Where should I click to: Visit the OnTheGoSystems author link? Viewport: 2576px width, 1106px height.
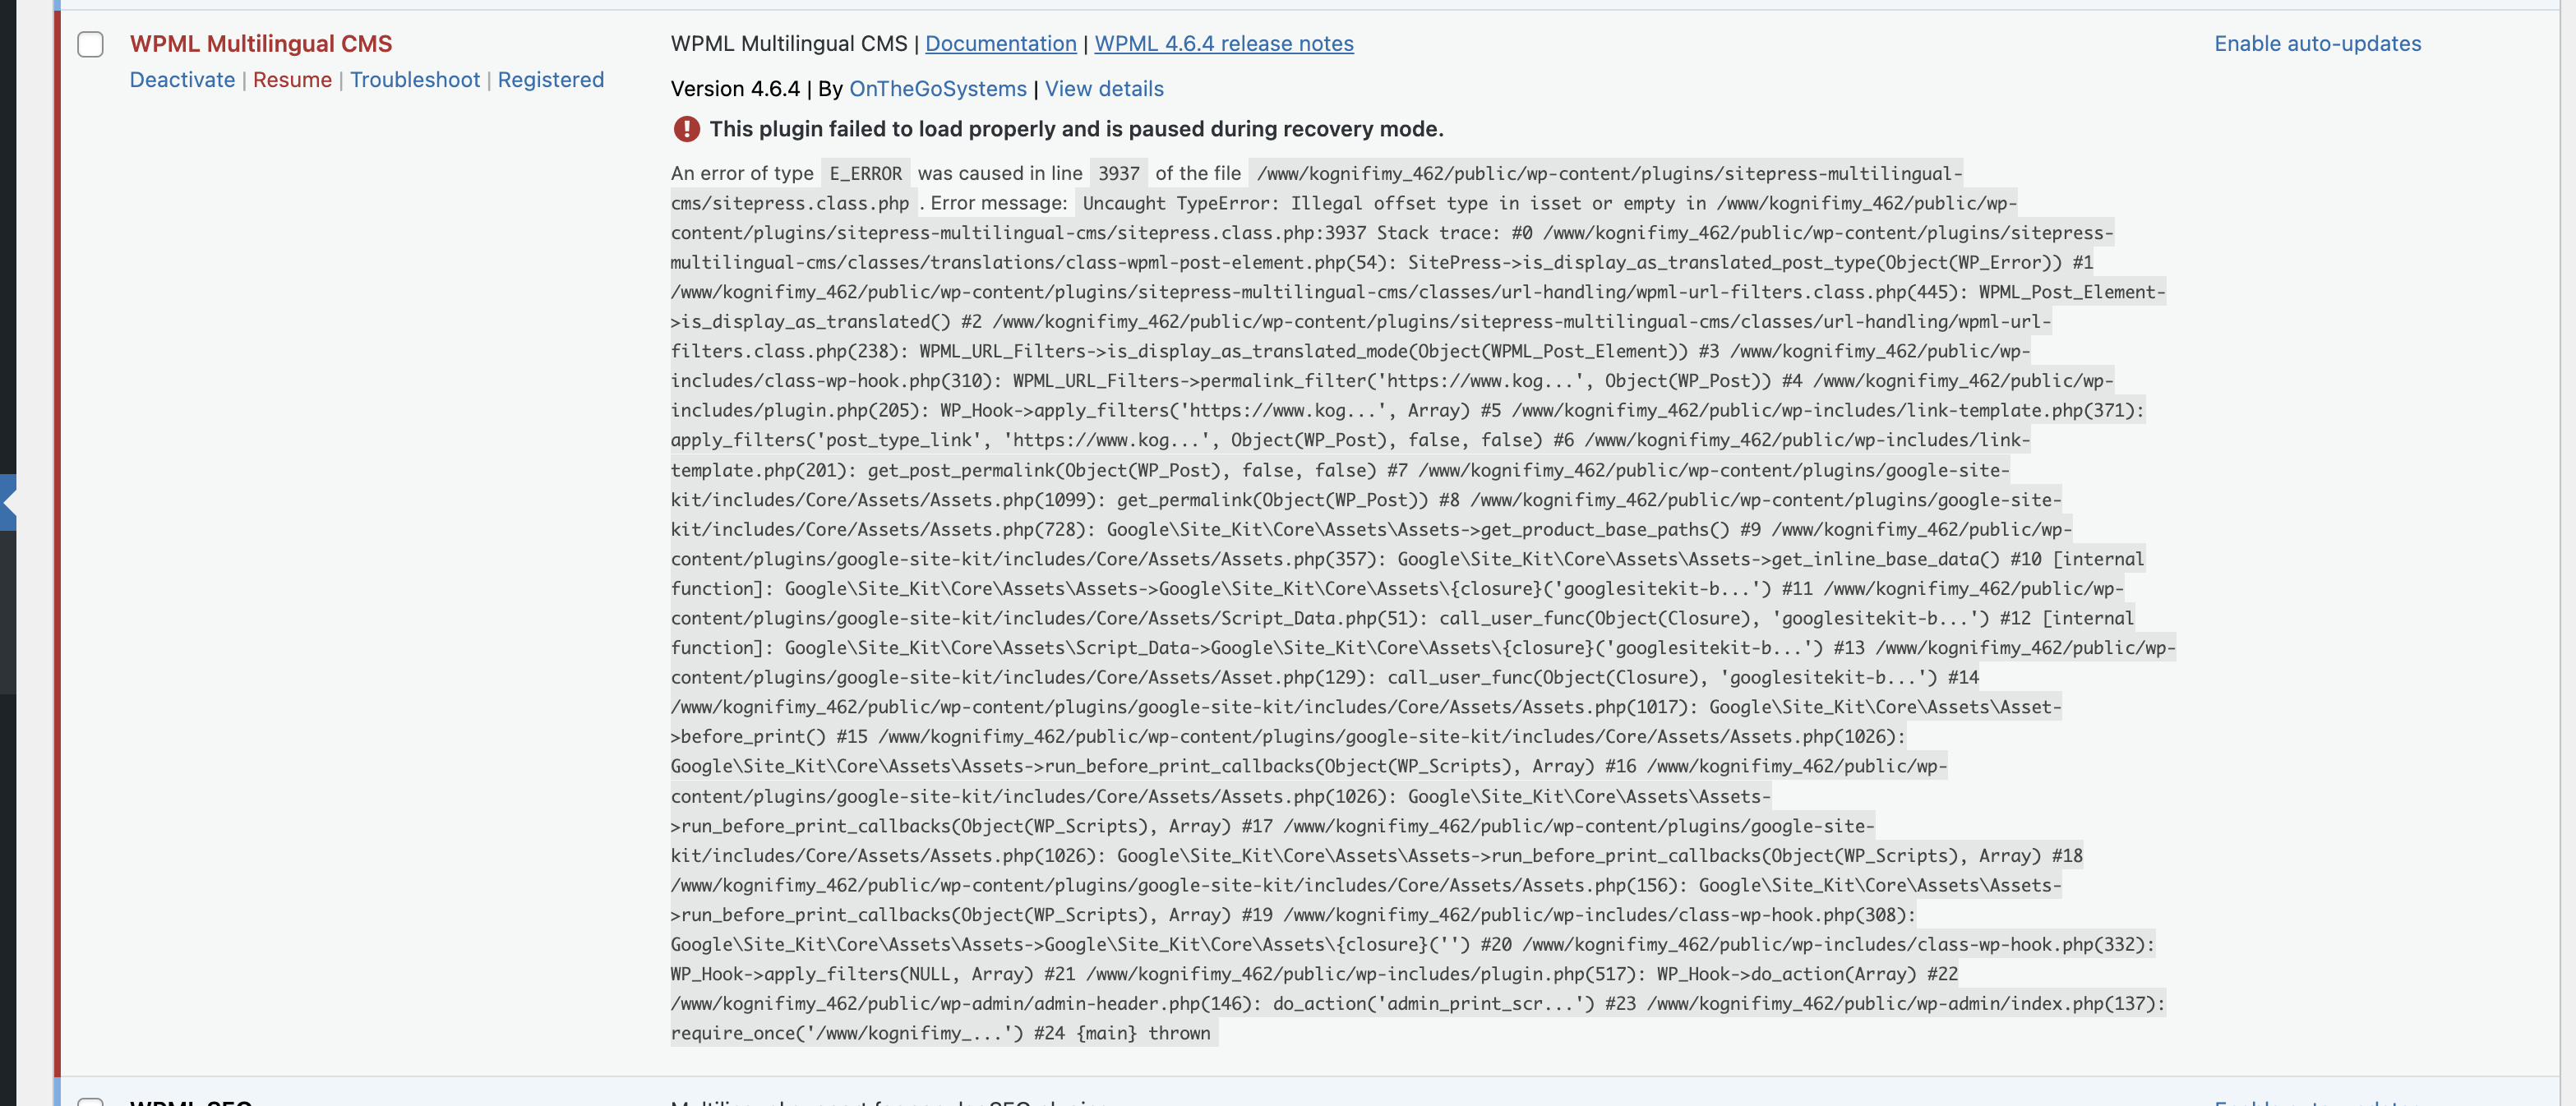(937, 89)
